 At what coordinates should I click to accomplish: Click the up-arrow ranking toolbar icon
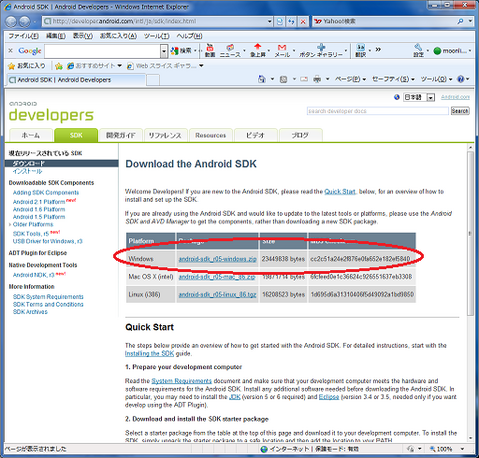pos(258,50)
